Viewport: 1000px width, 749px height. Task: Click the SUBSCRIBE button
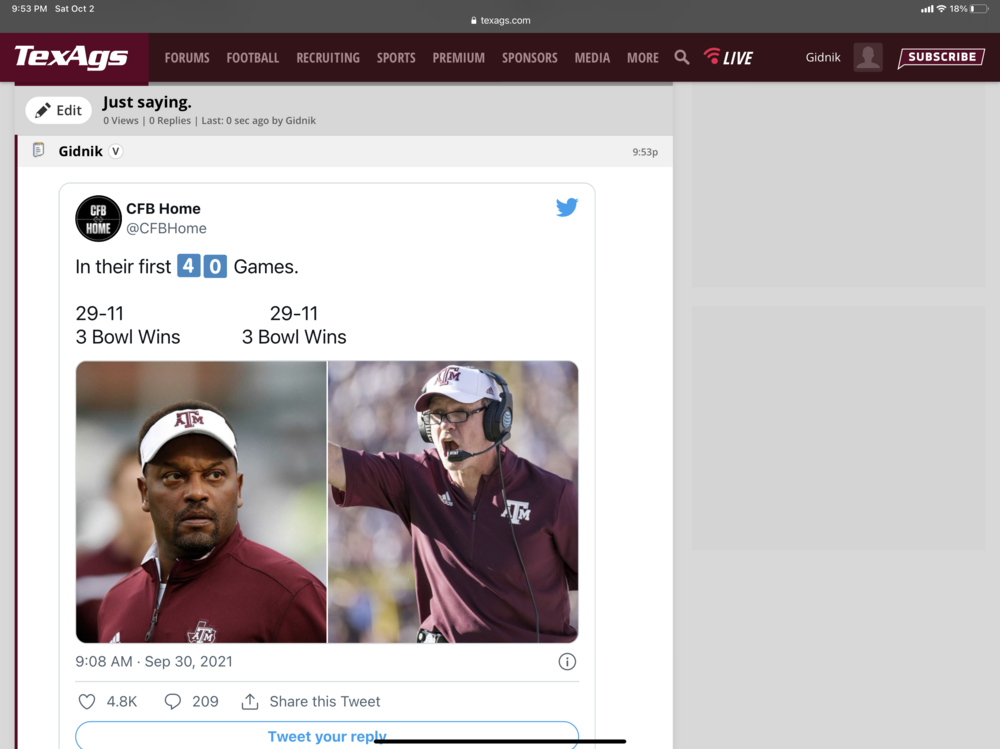point(941,57)
